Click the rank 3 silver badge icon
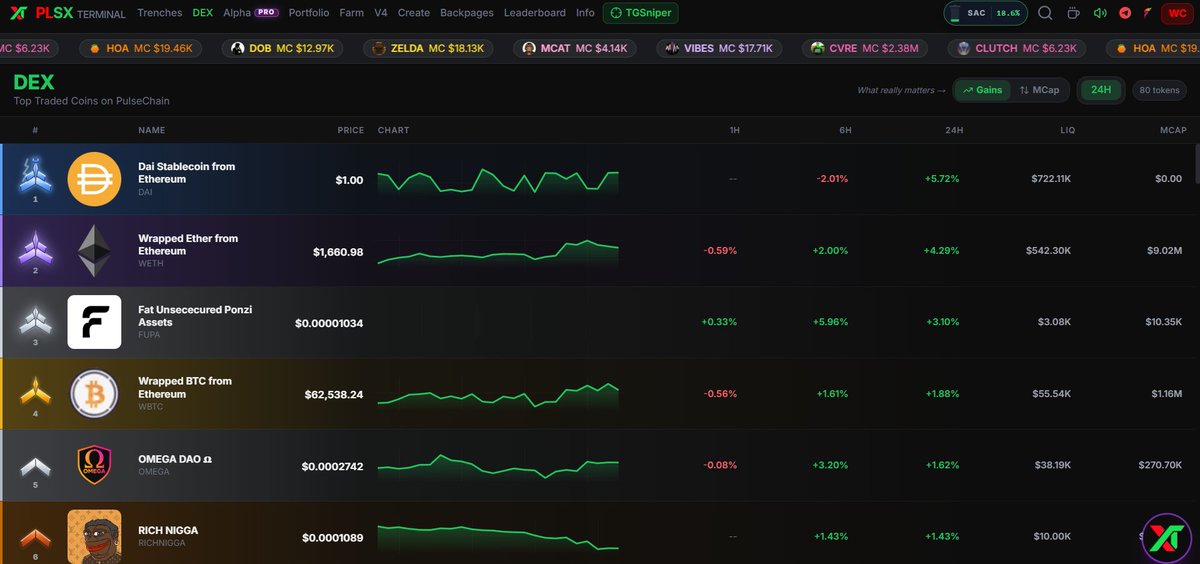1200x564 pixels. [x=35, y=319]
